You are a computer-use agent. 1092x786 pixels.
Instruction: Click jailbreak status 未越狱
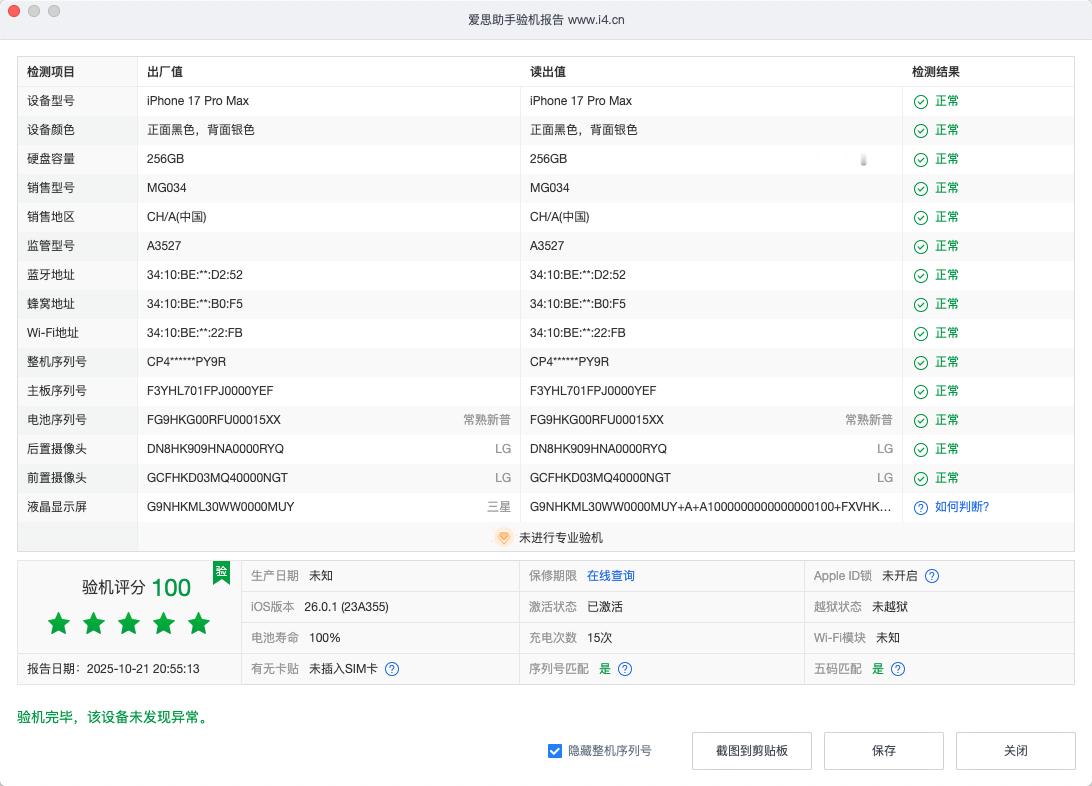point(890,607)
